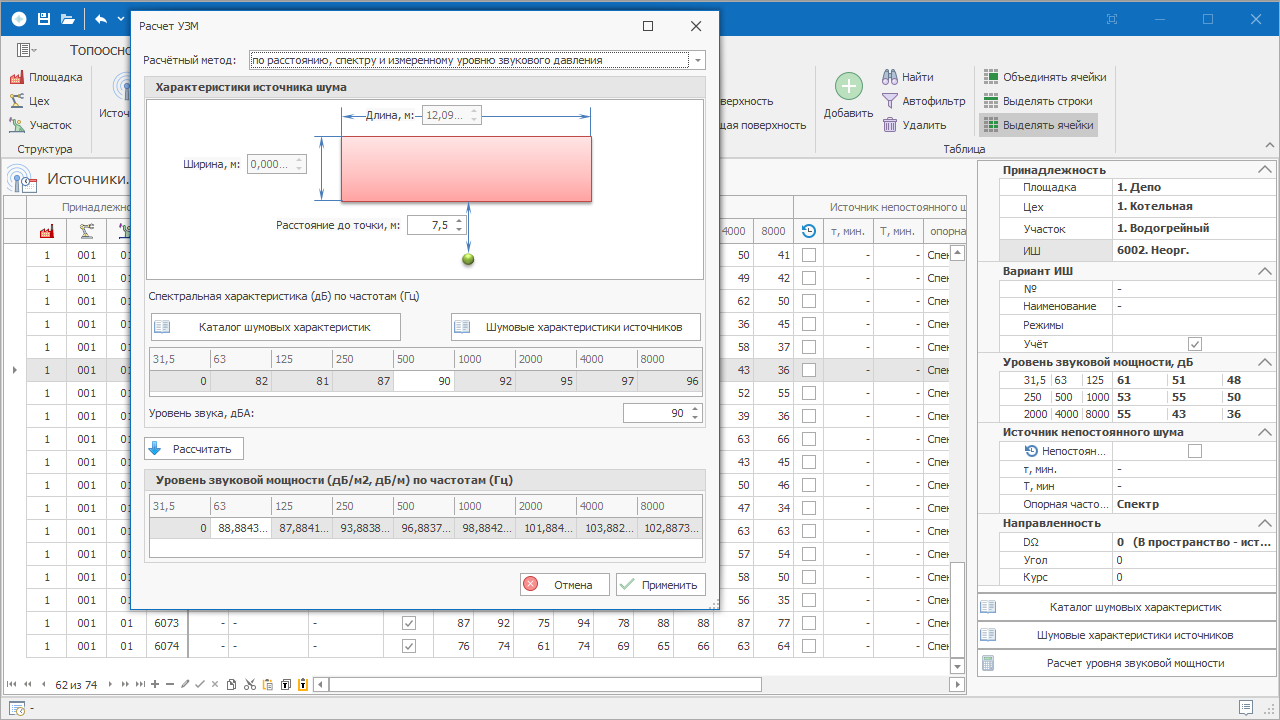The height and width of the screenshot is (720, 1280).
Task: Collapse the Уровень звуковой мощности section
Action: click(1266, 362)
